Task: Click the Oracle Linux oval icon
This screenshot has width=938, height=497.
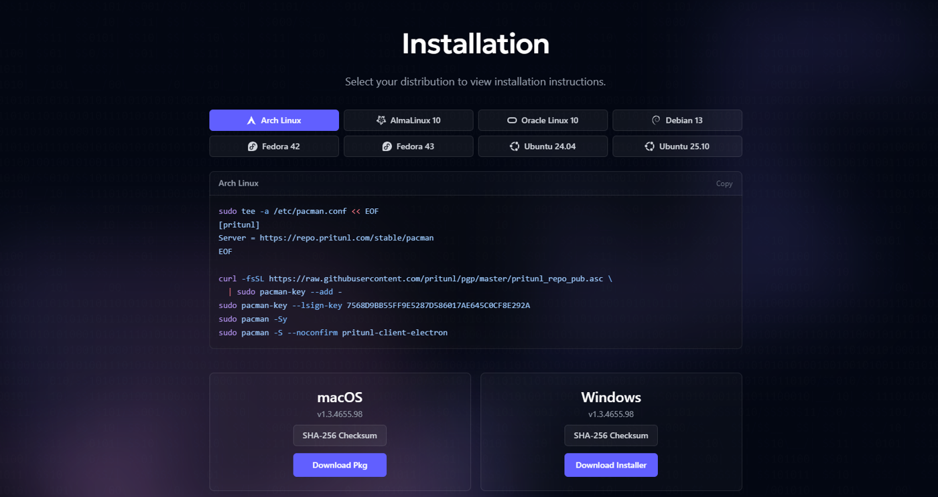Action: coord(511,120)
